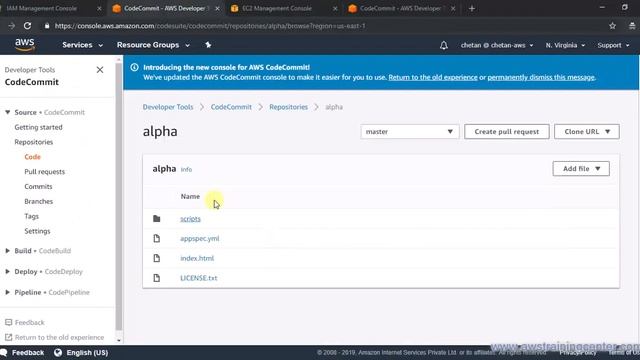Open Commits in sidebar

(x=38, y=187)
